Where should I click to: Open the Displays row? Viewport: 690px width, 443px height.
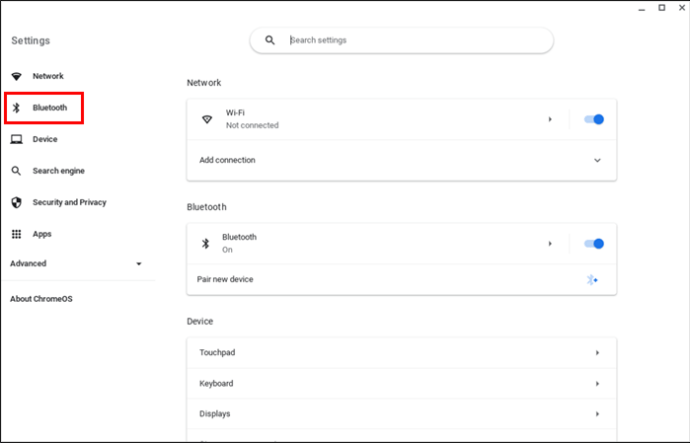pyautogui.click(x=401, y=414)
